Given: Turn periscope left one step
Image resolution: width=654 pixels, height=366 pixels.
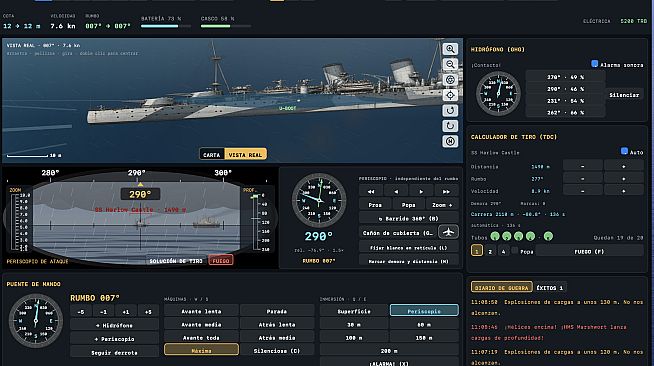Looking at the screenshot, I should pyautogui.click(x=396, y=191).
